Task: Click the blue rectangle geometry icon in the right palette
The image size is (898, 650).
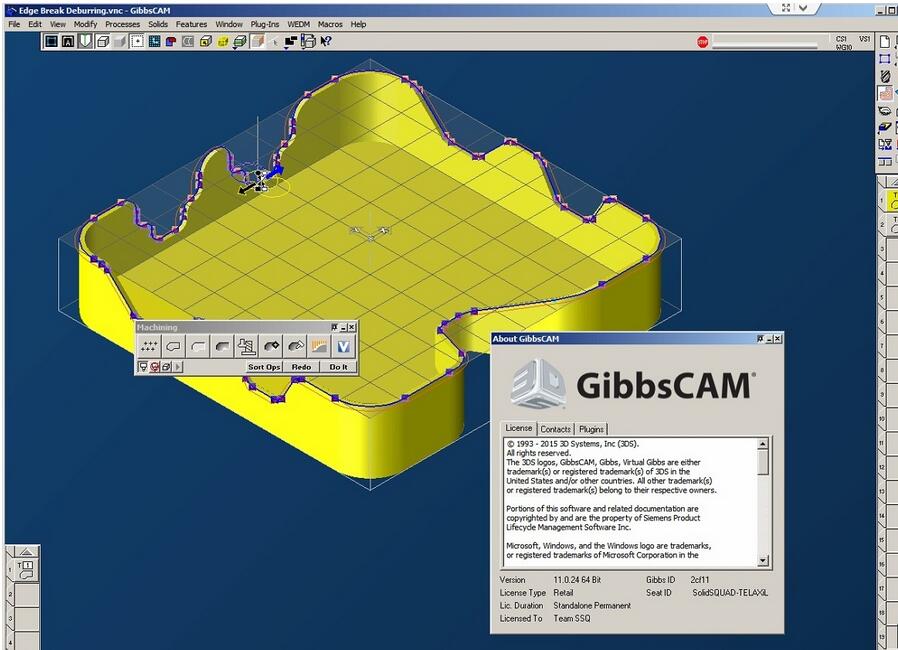Action: [885, 58]
